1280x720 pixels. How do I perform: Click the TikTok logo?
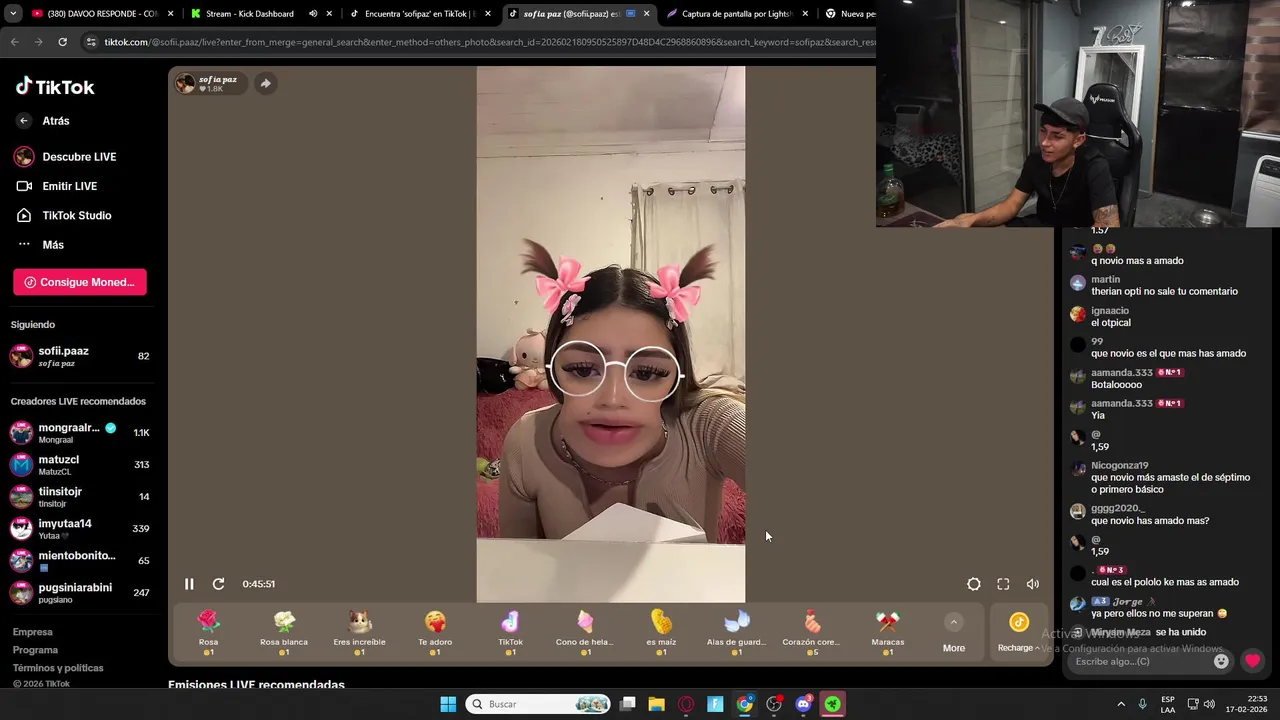pos(55,87)
